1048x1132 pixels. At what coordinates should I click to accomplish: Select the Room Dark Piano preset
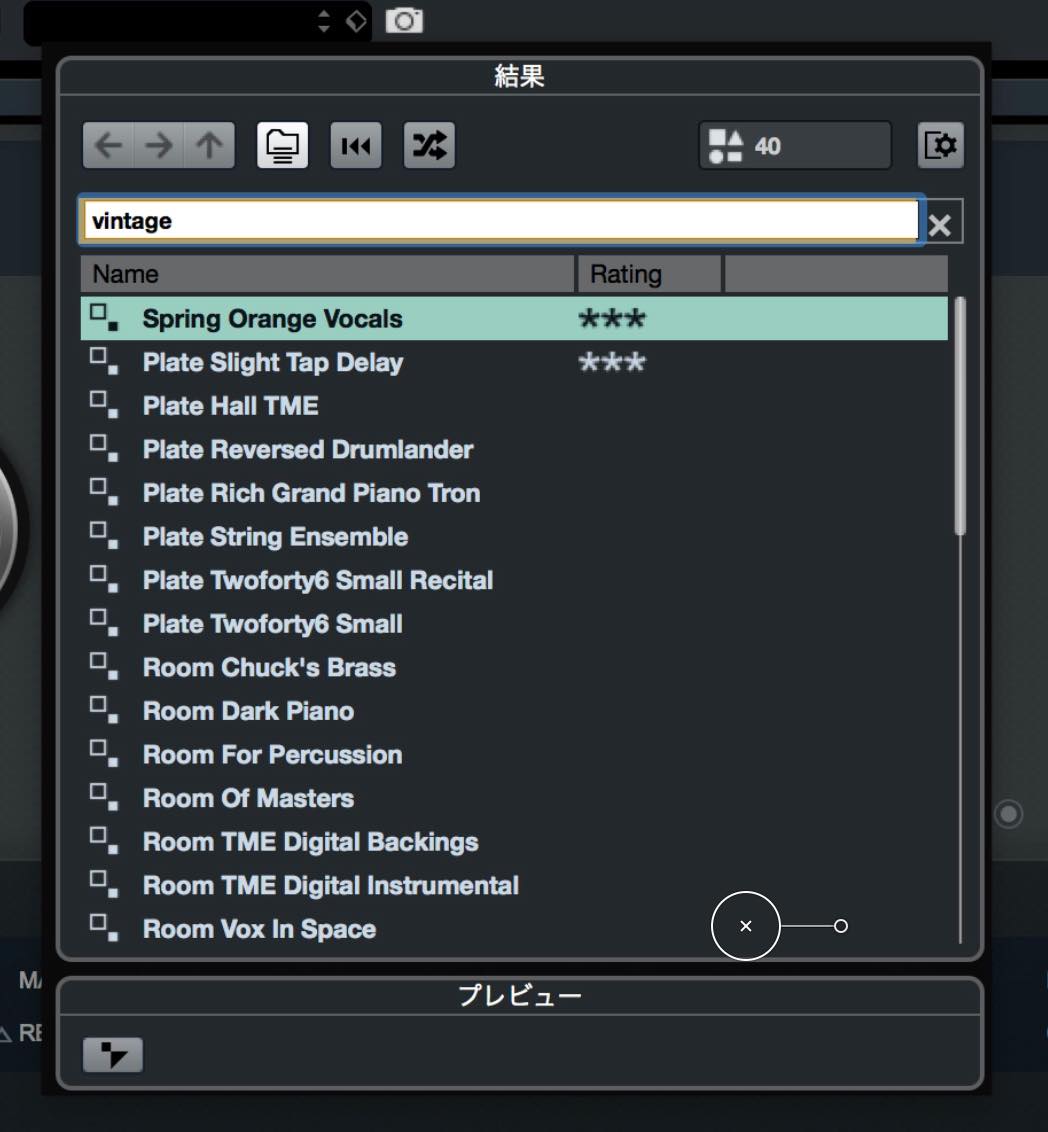(514, 711)
